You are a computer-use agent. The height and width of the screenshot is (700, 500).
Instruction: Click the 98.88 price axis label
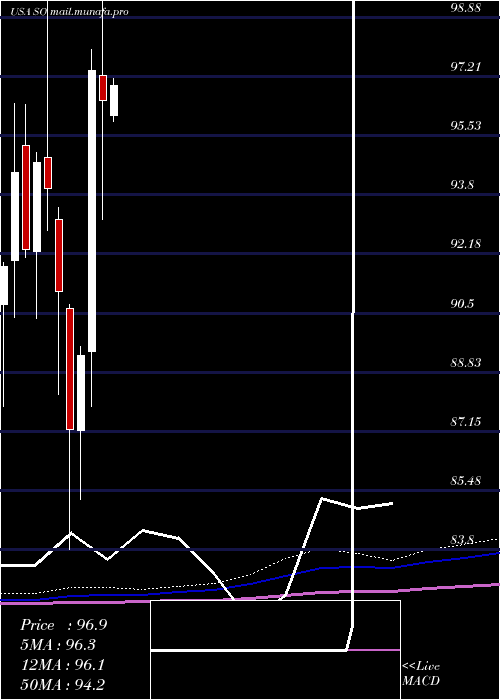pyautogui.click(x=466, y=8)
